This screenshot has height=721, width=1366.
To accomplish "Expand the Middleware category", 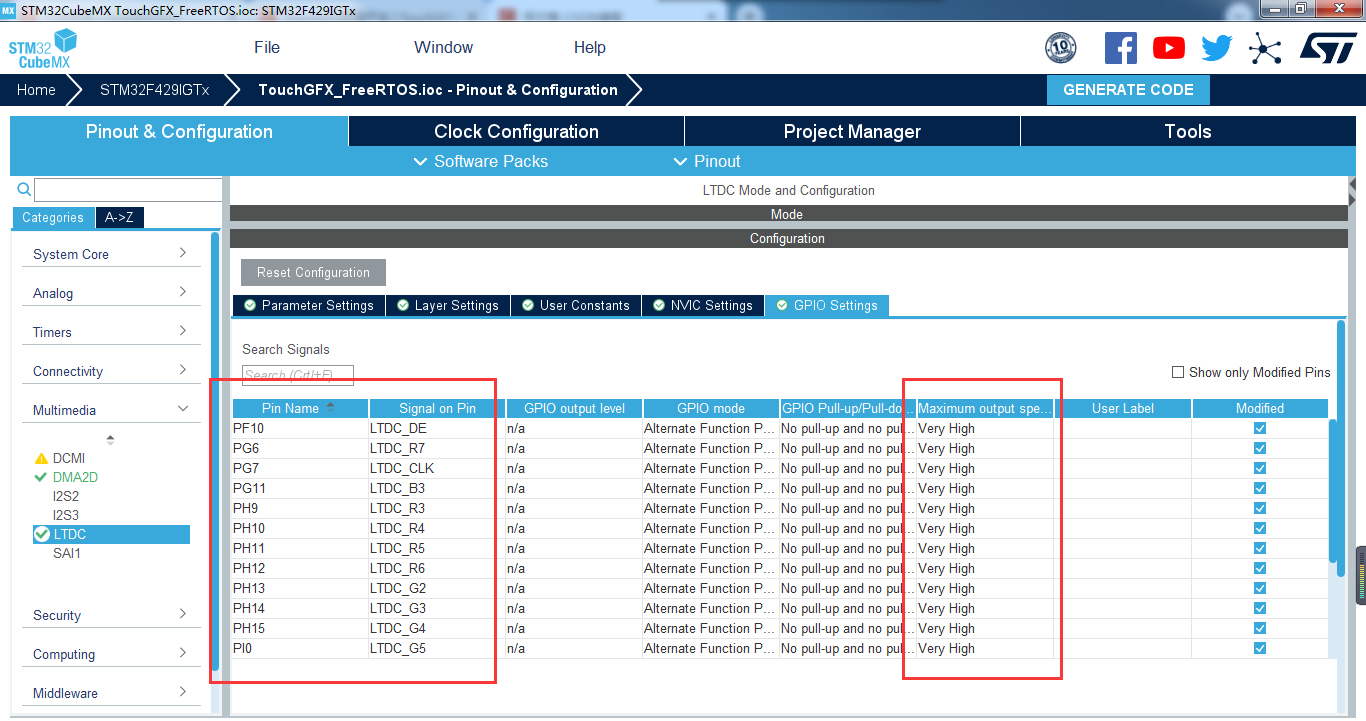I will (x=110, y=693).
